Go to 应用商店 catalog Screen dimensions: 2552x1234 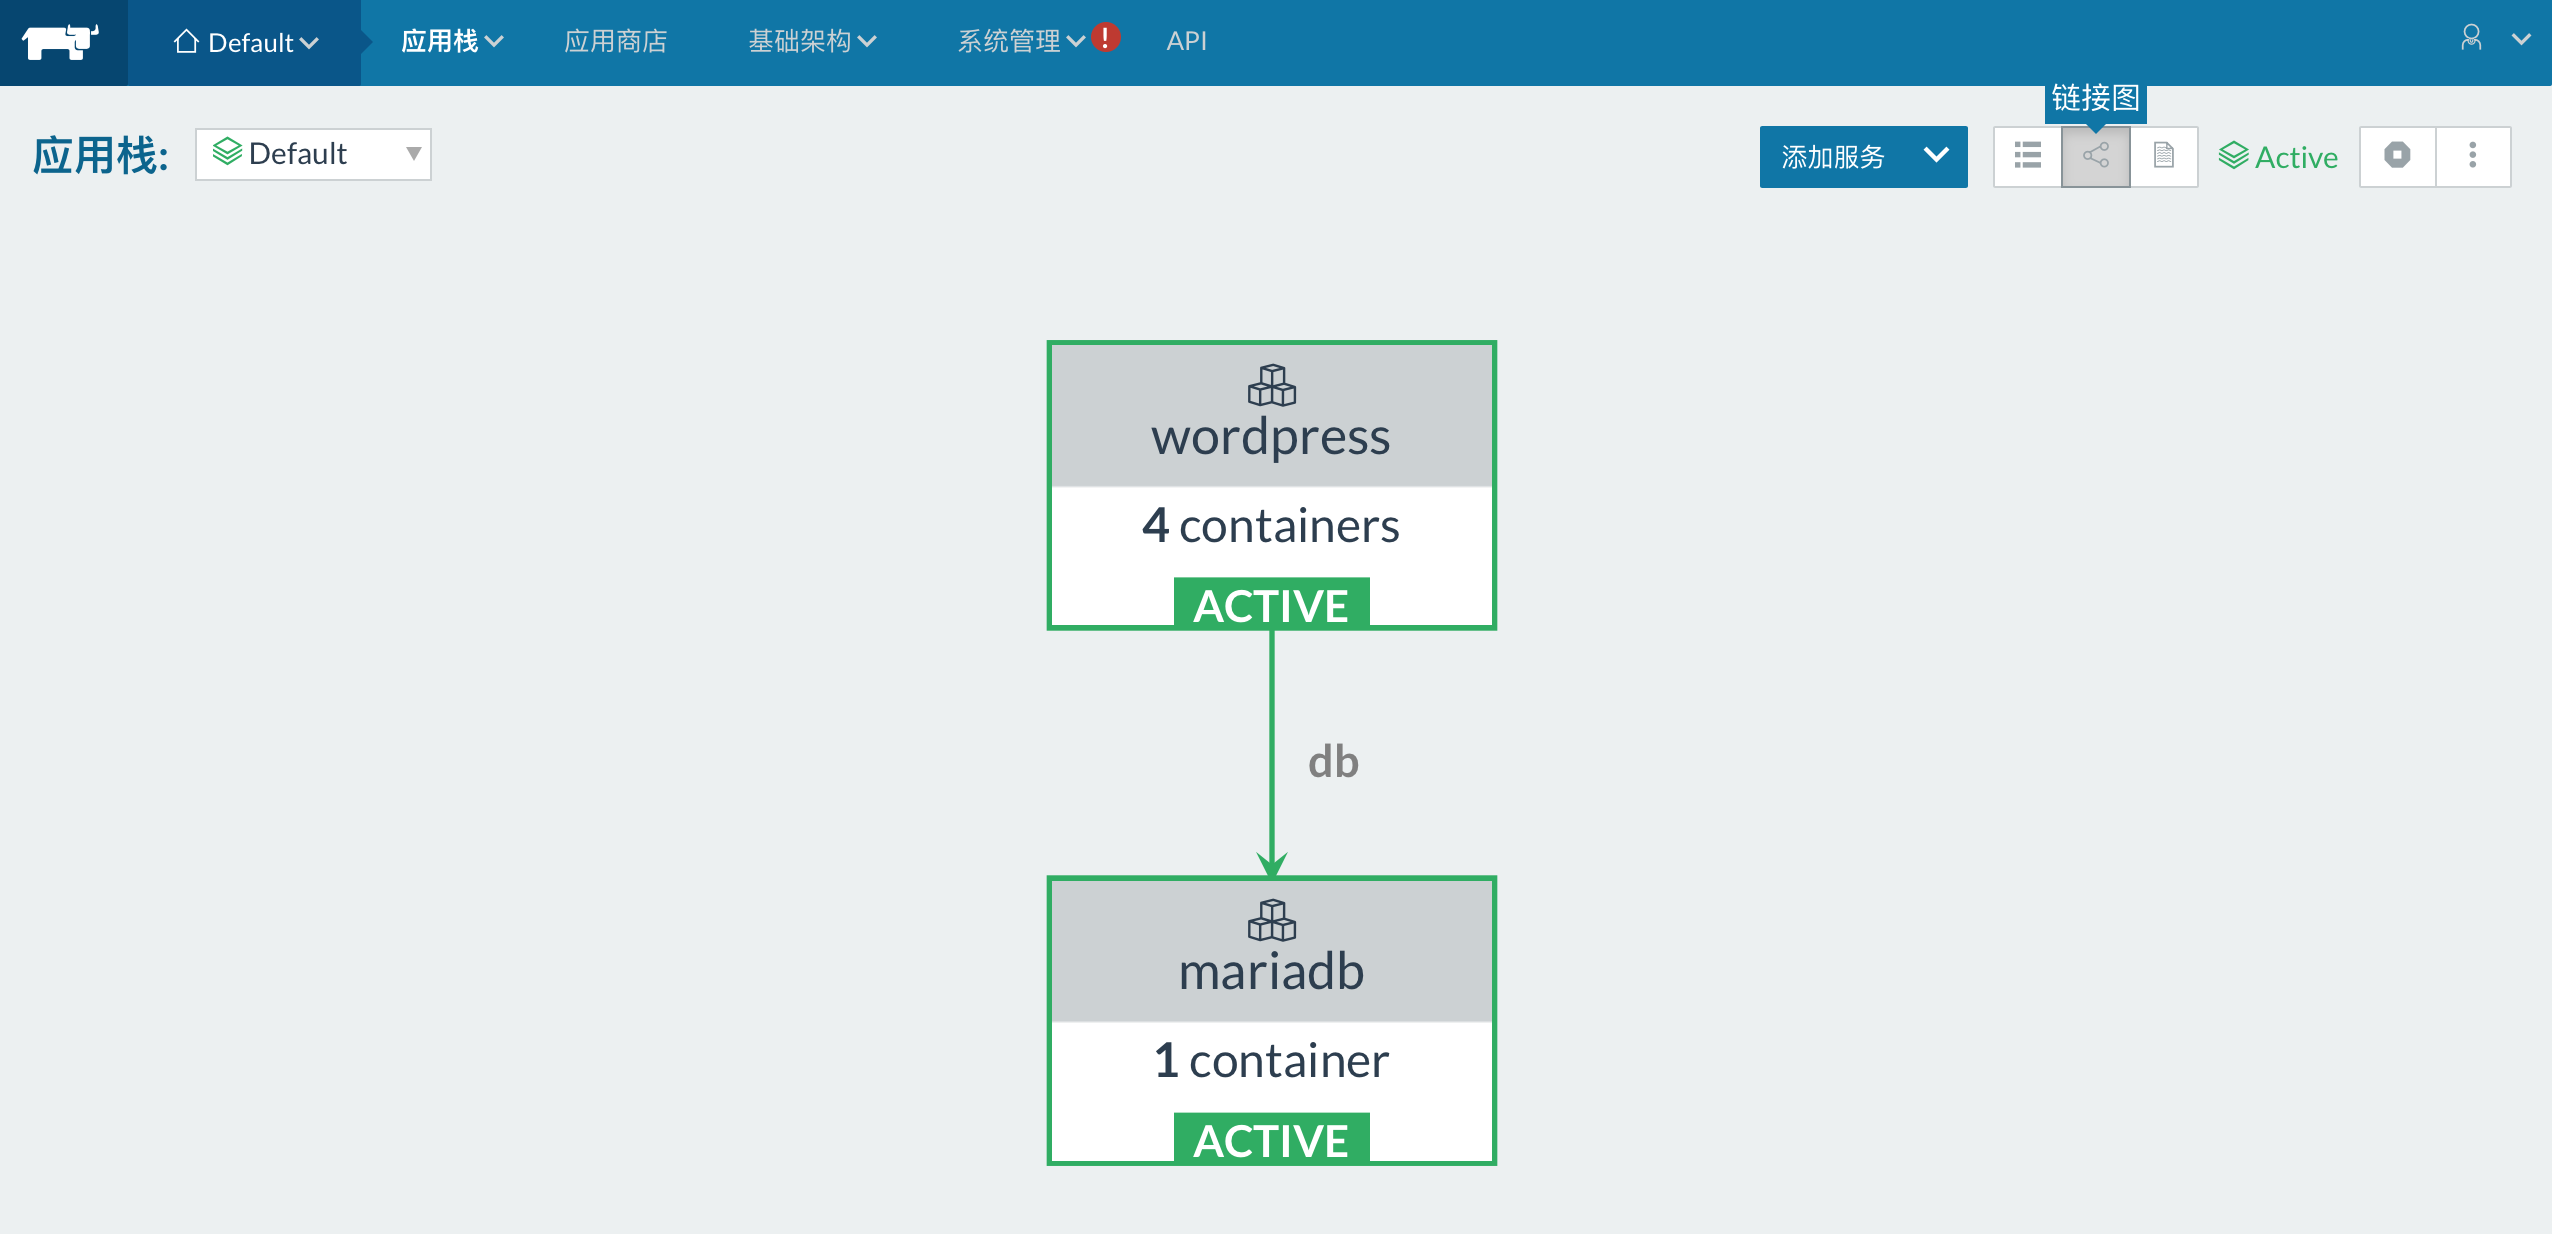click(616, 41)
